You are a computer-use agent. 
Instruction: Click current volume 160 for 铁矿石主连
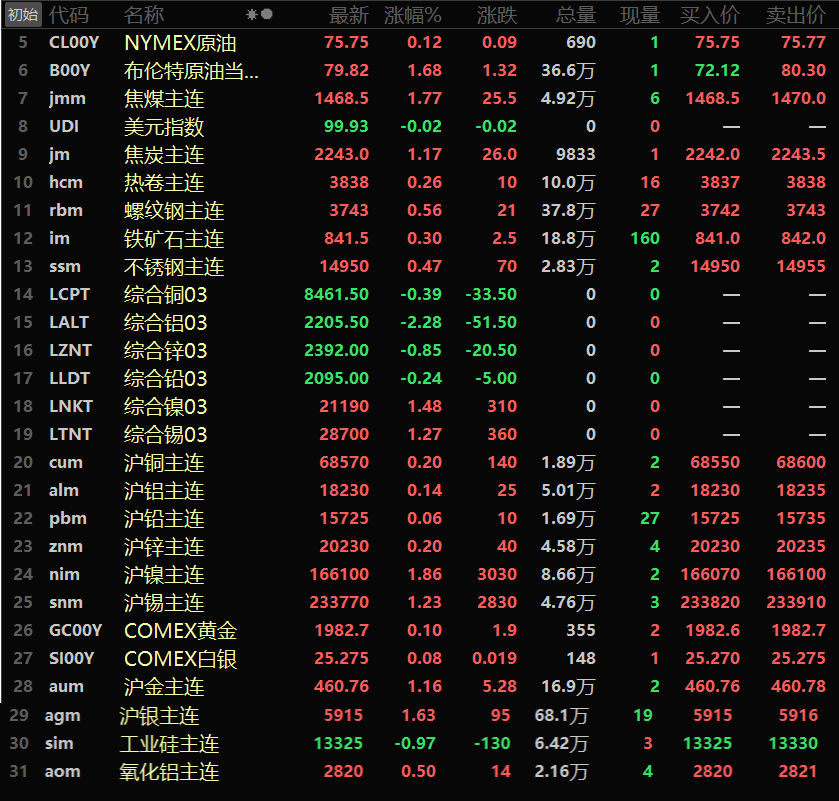coord(645,238)
